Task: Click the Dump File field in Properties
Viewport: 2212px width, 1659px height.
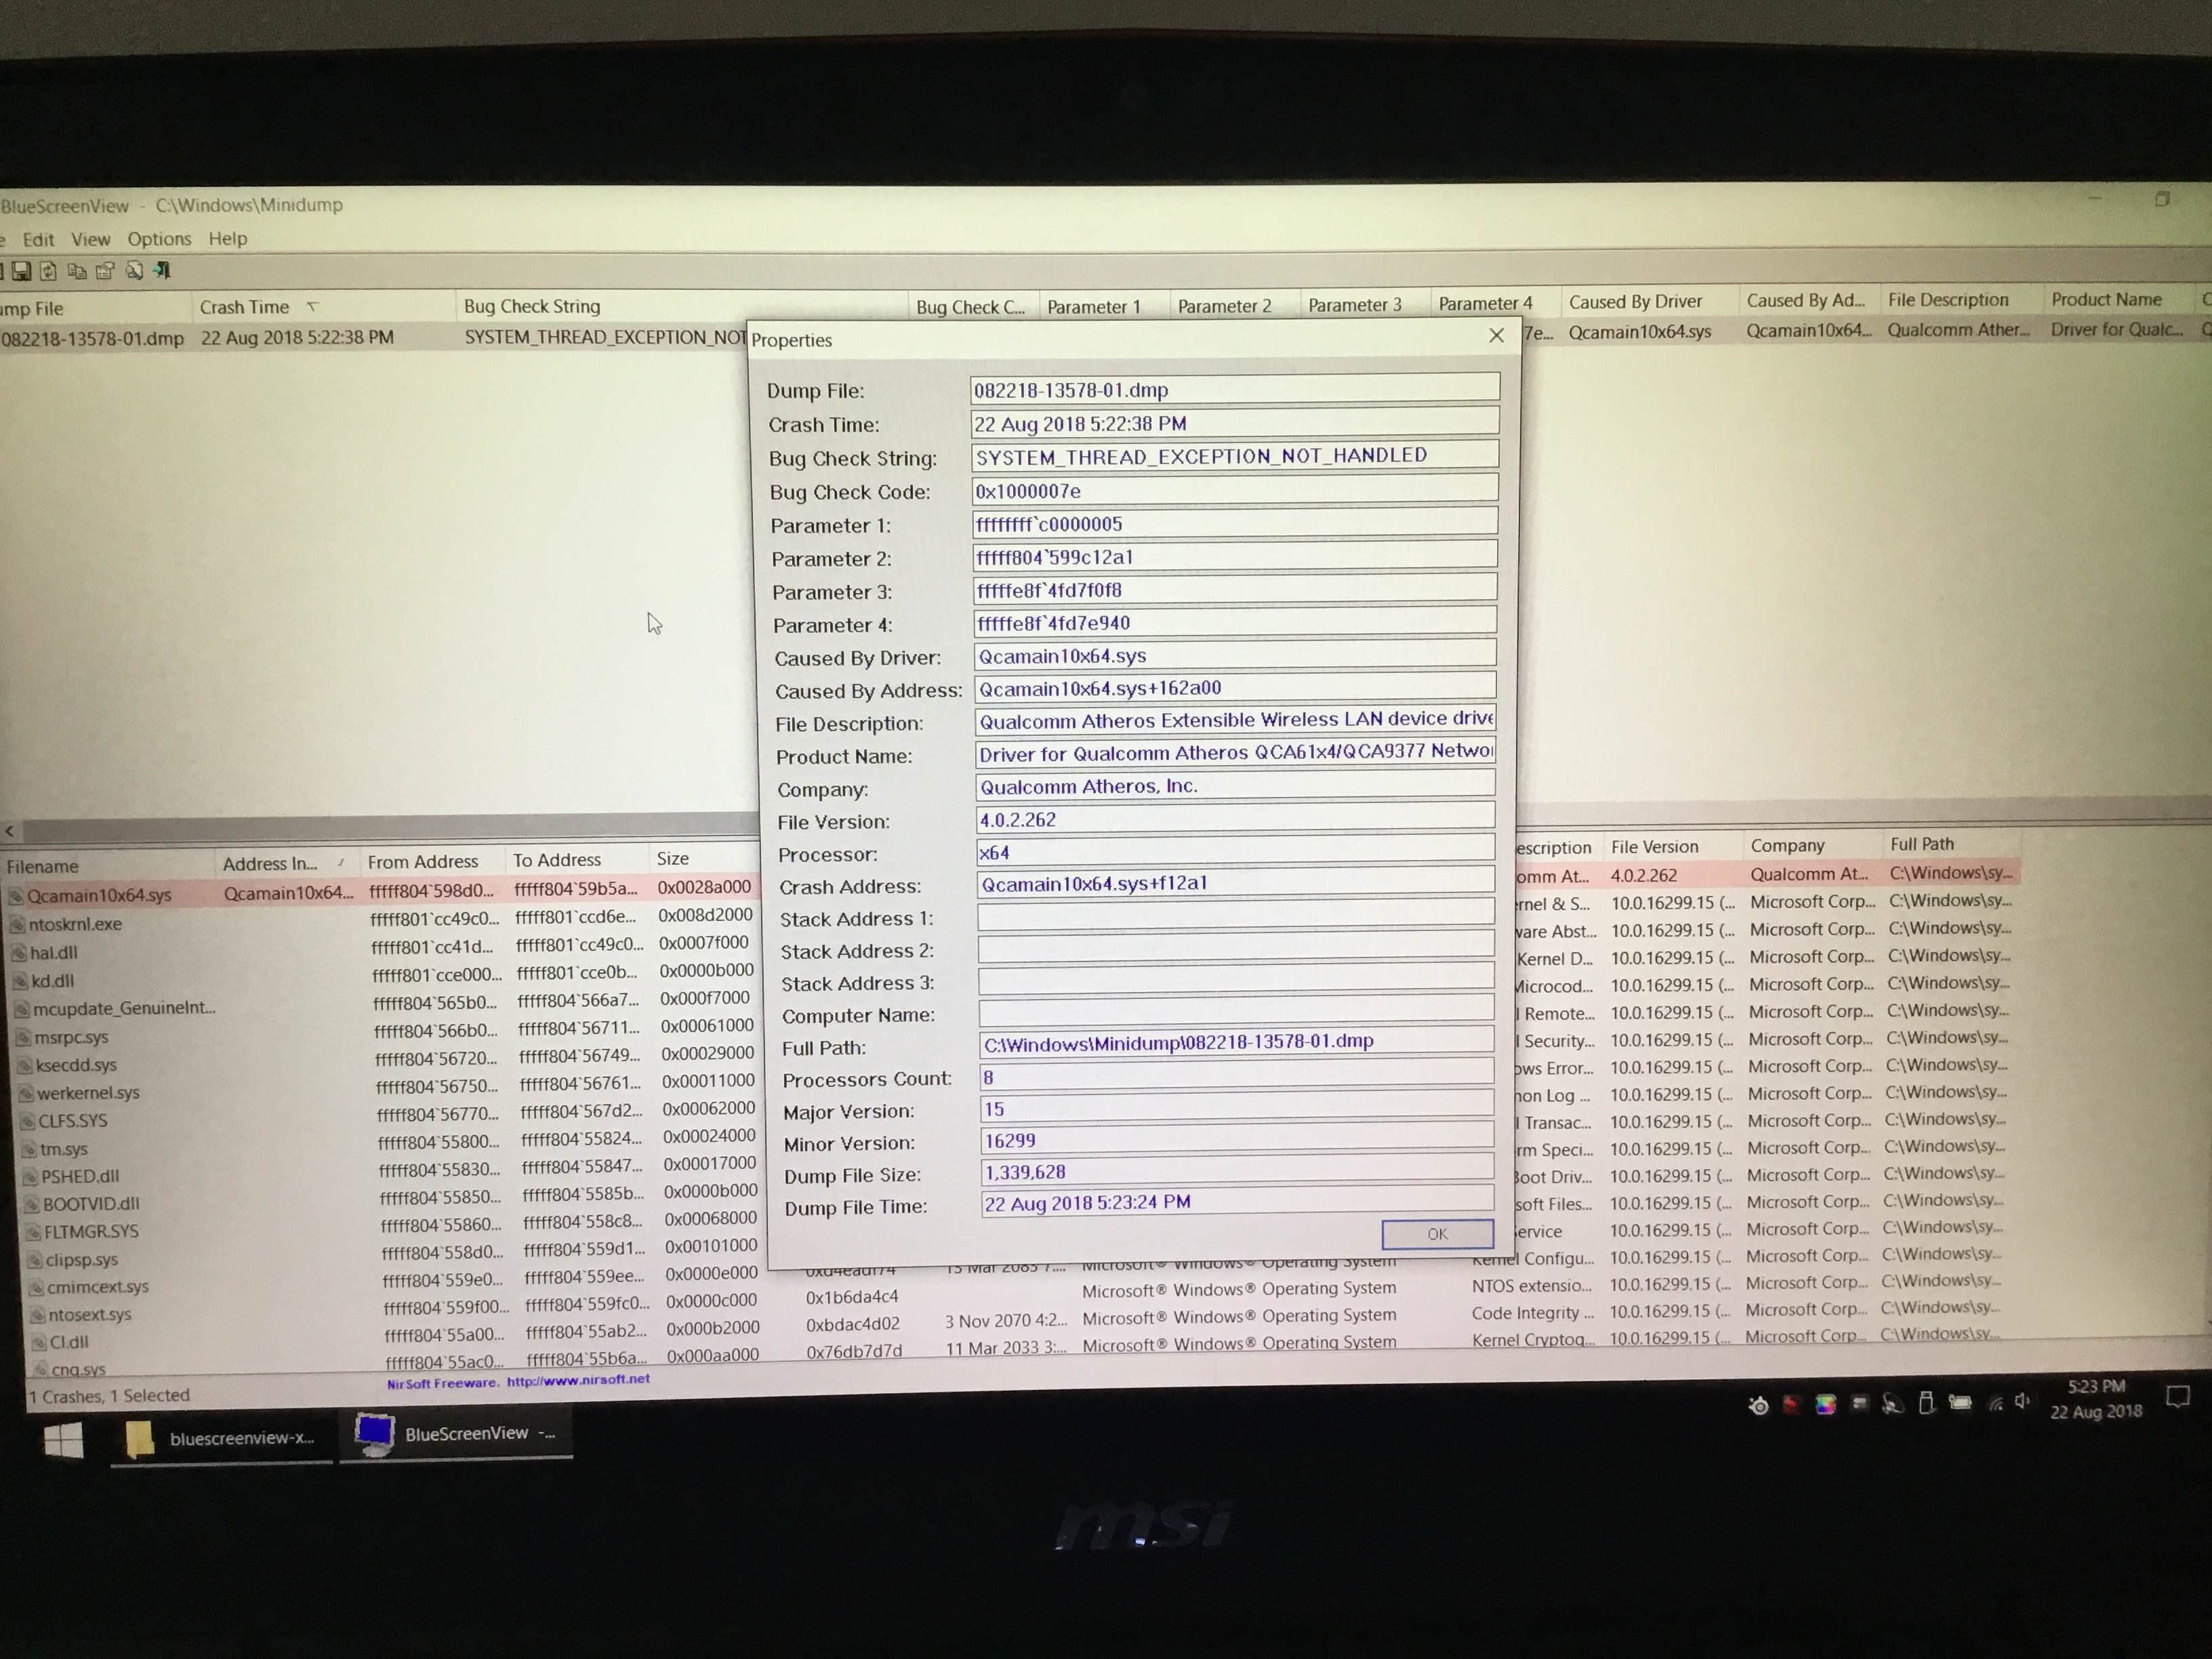Action: click(x=1235, y=389)
